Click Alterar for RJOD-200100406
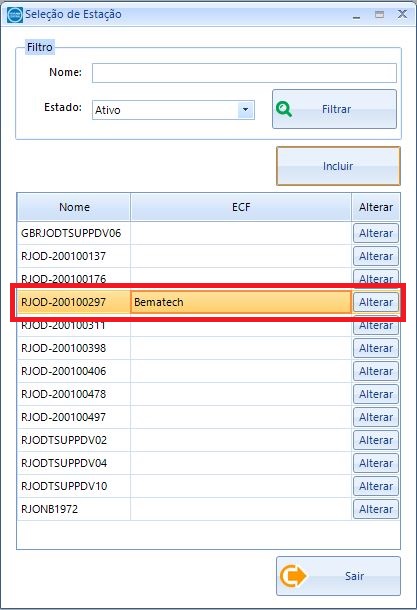417x610 pixels. [x=376, y=371]
